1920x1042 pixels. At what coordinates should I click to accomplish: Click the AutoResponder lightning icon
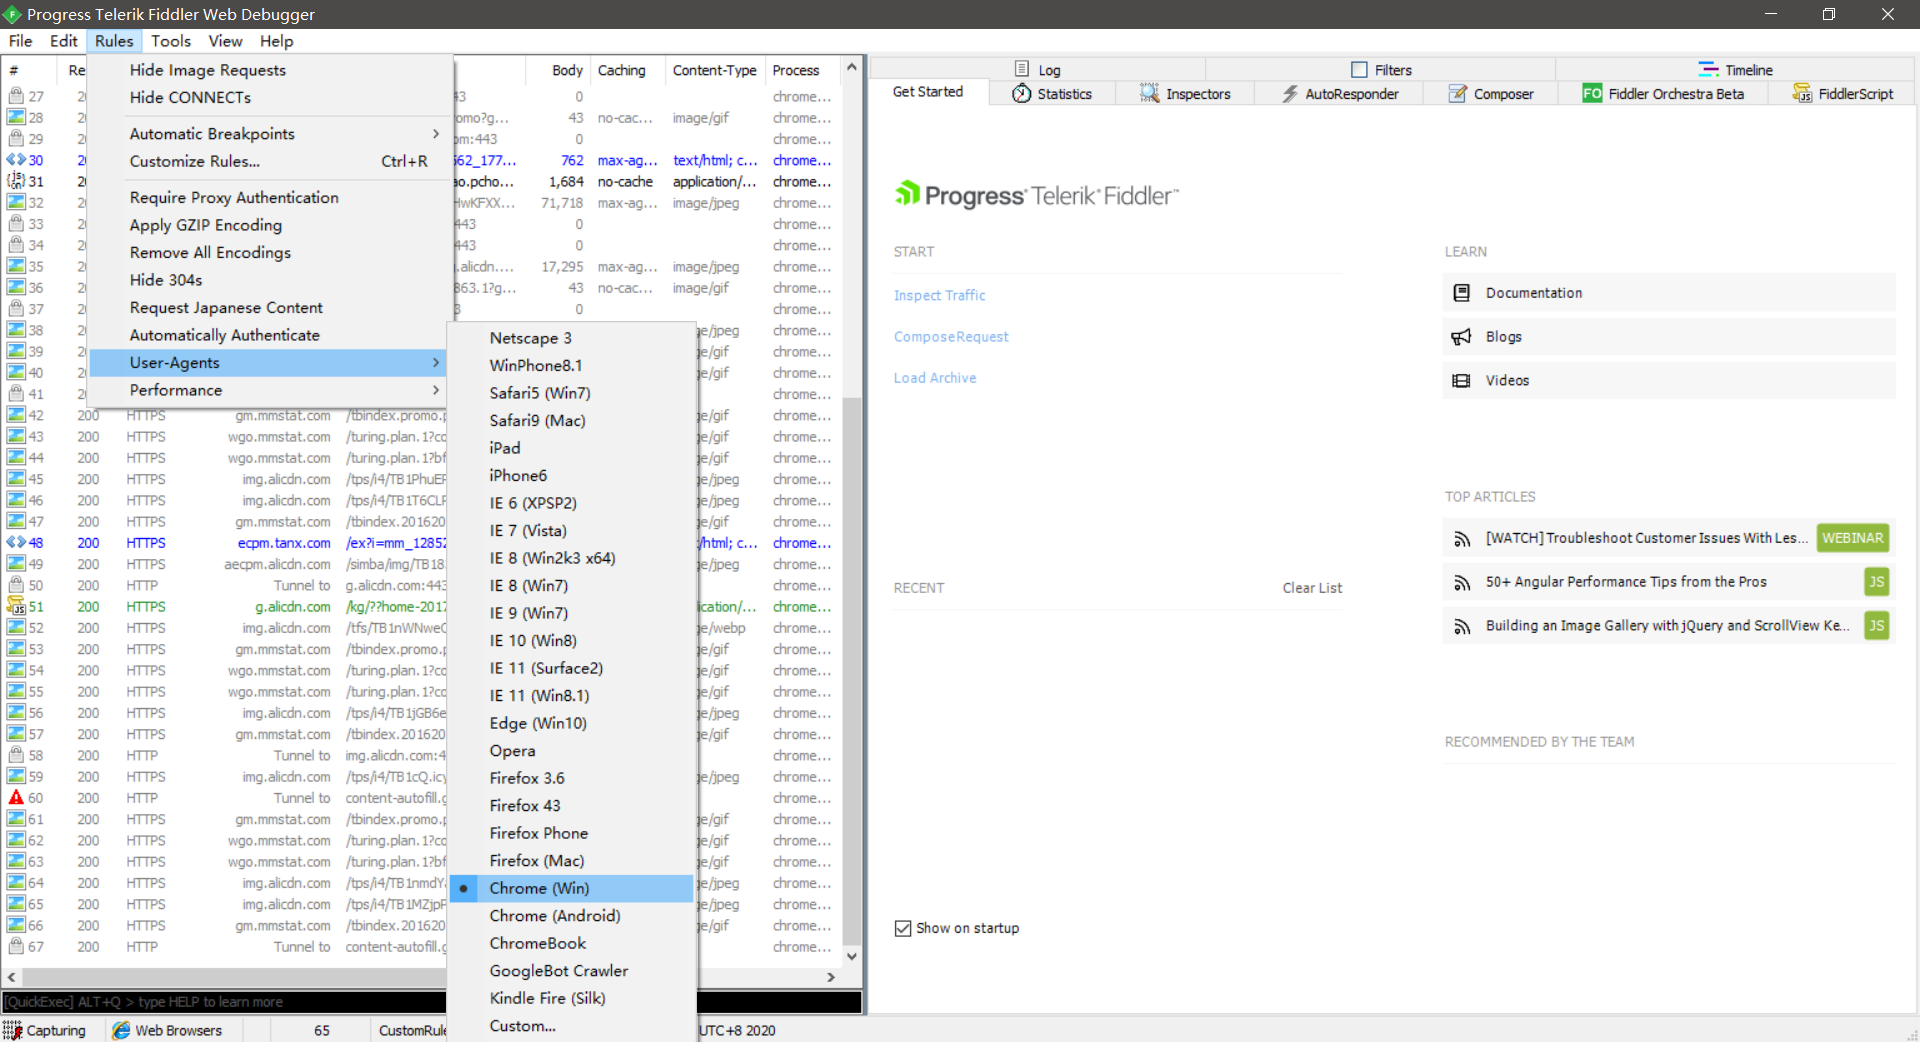(x=1290, y=93)
